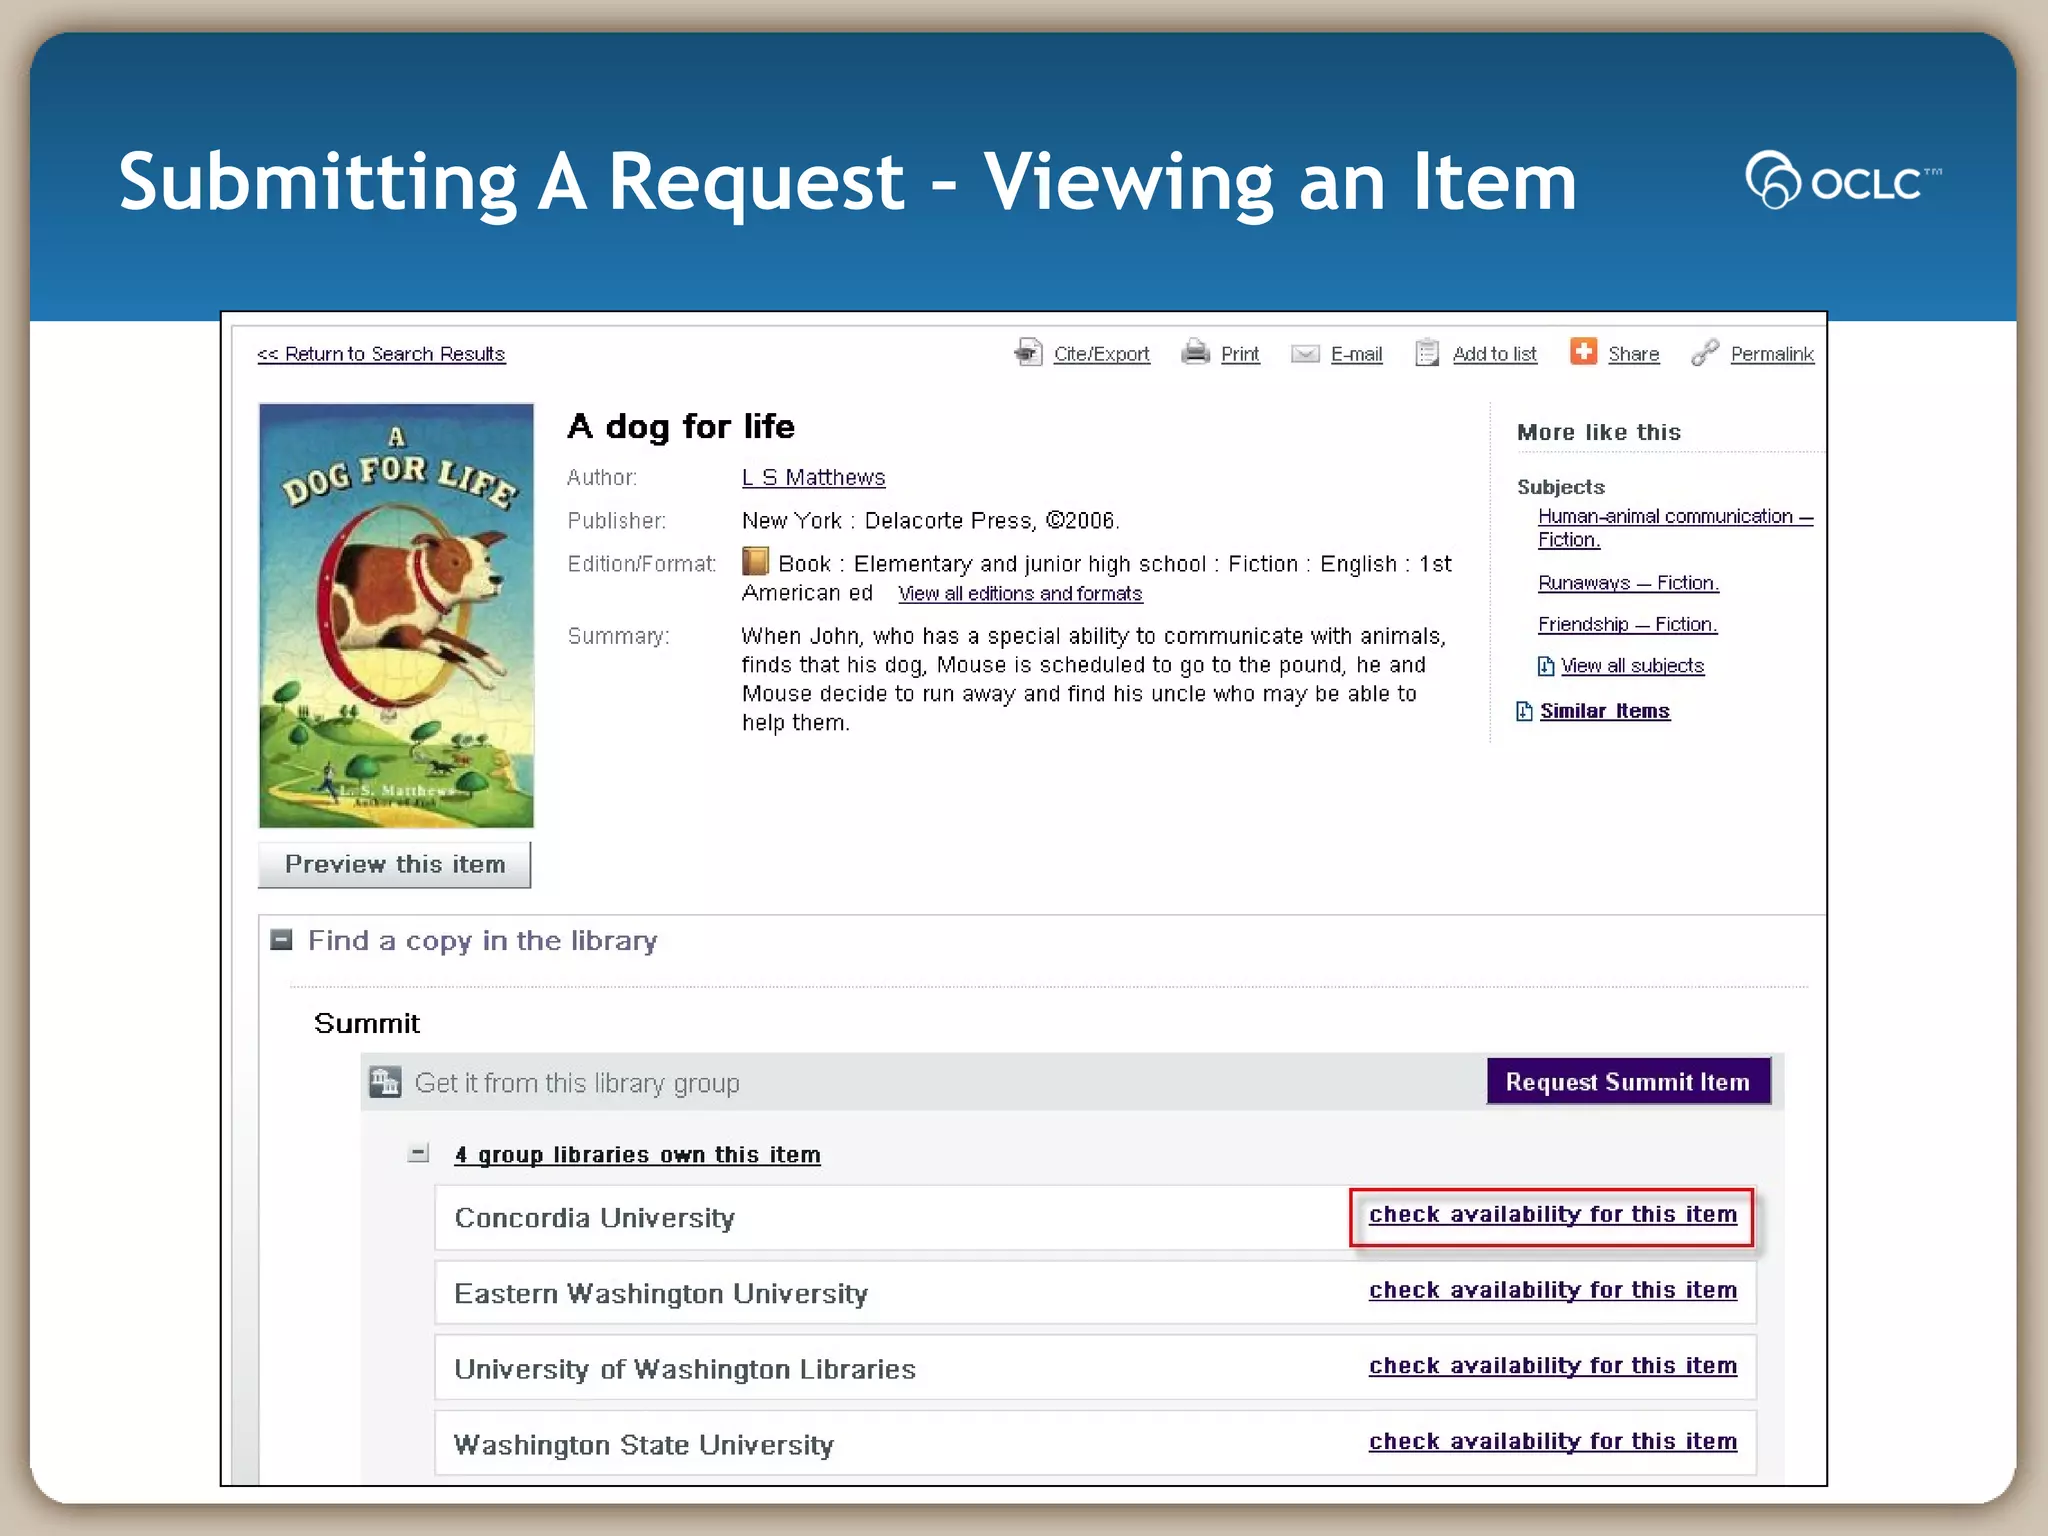2048x1536 pixels.
Task: Click the Summit group heading
Action: coord(367,1024)
